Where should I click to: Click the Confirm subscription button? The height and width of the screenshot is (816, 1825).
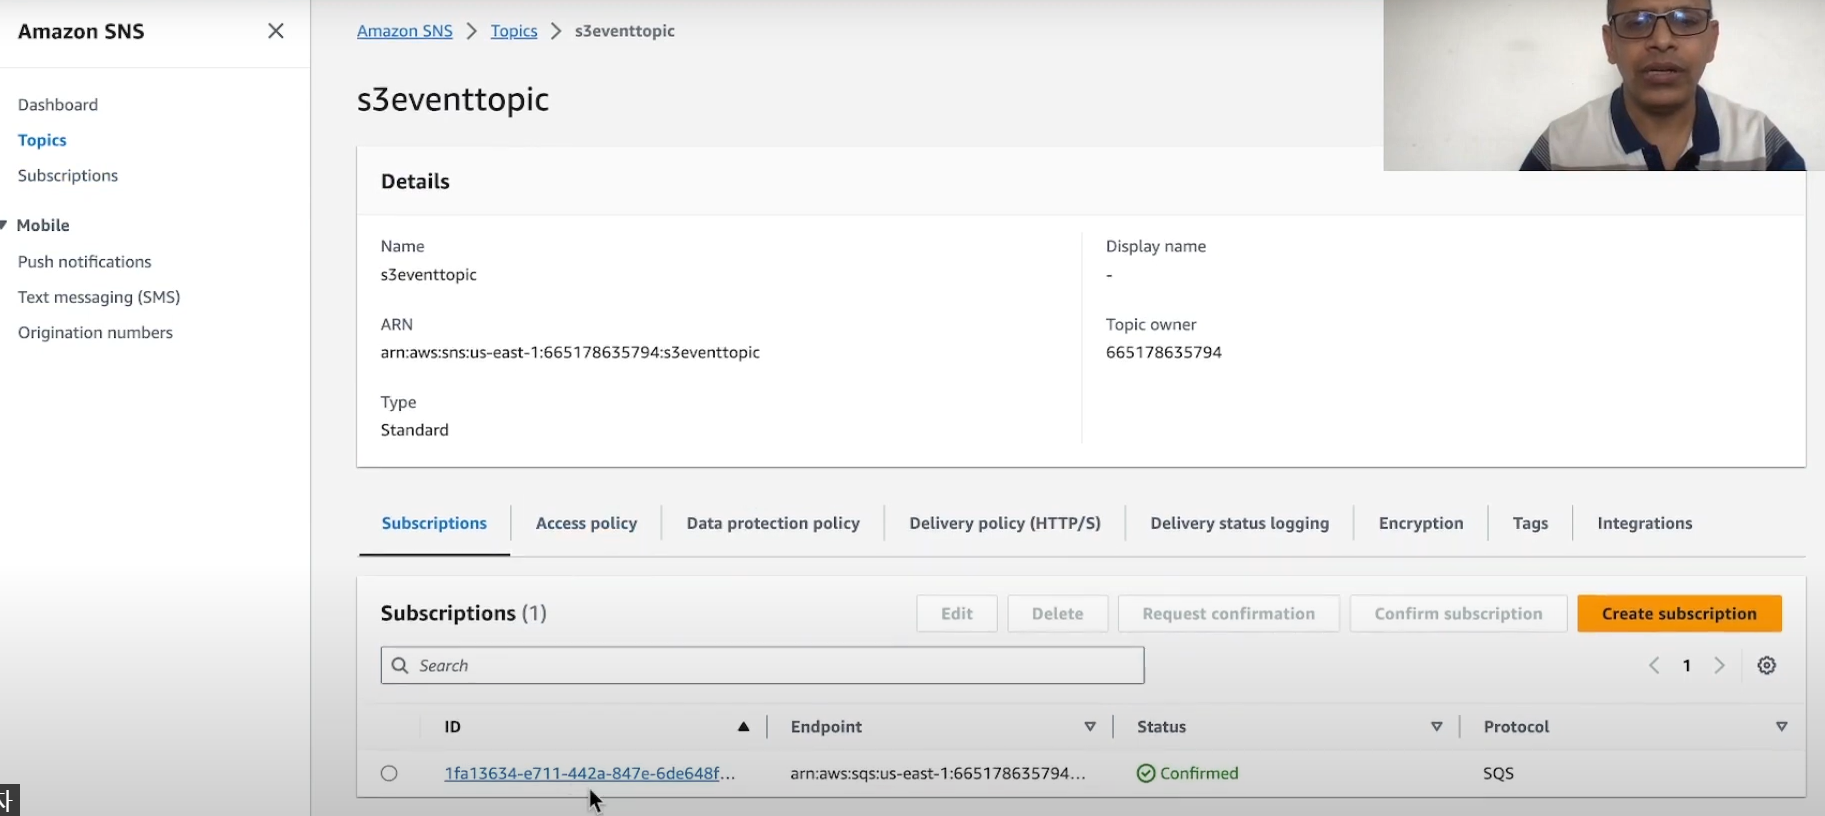(x=1458, y=614)
